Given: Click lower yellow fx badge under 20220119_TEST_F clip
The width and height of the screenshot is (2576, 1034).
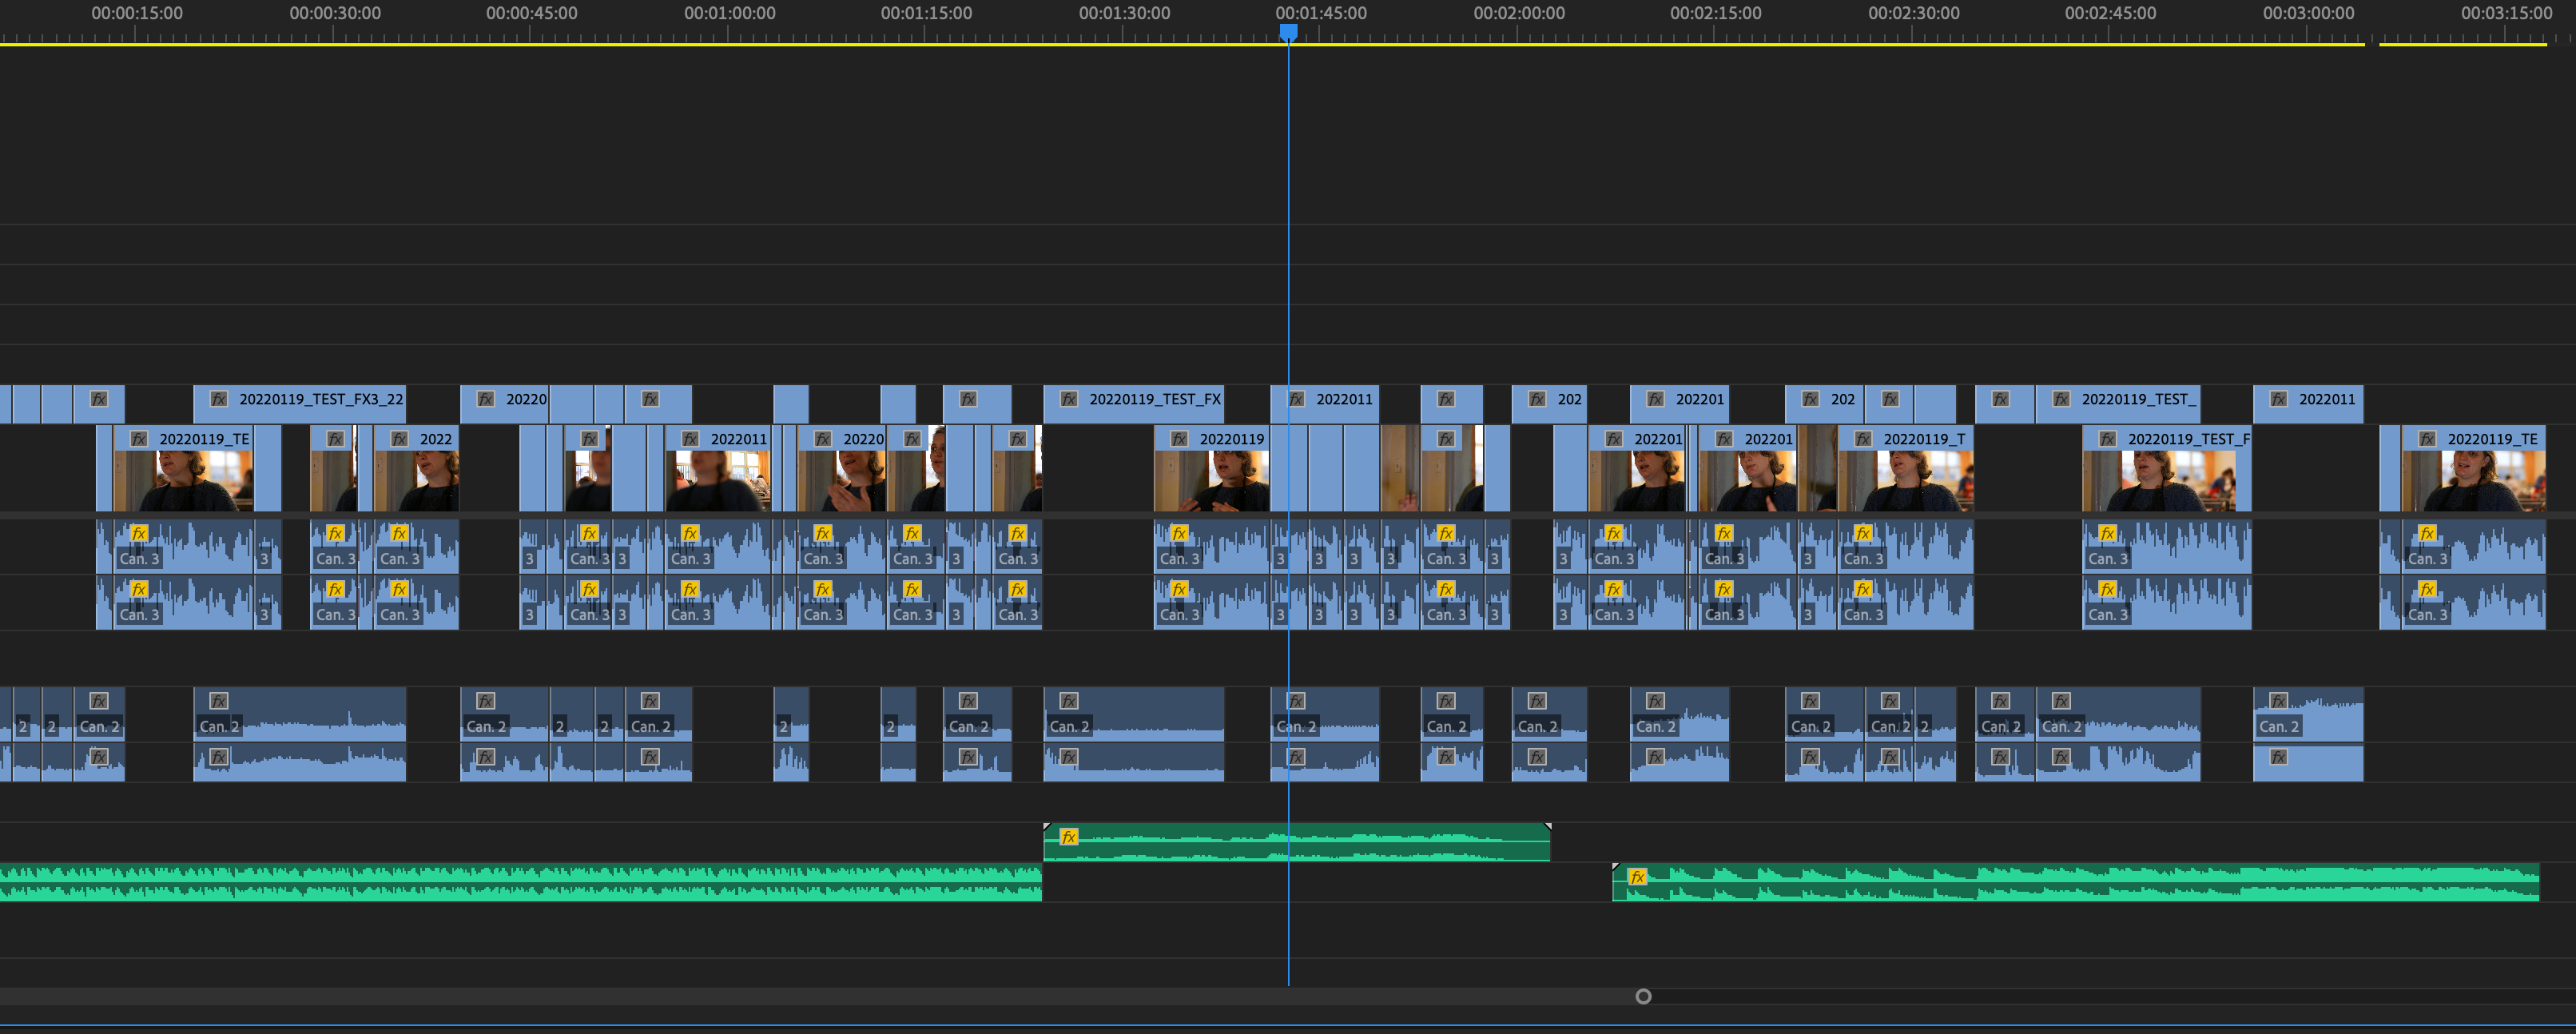Looking at the screenshot, I should click(x=2107, y=590).
